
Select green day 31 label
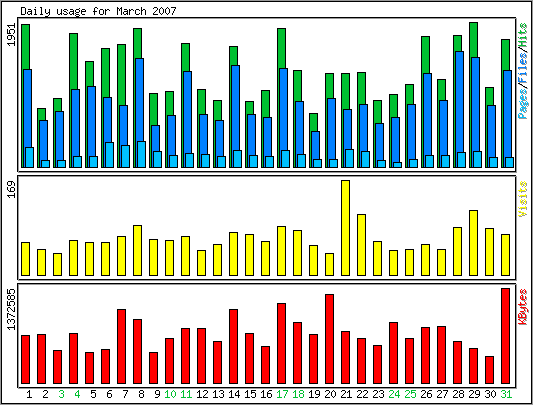tap(506, 394)
